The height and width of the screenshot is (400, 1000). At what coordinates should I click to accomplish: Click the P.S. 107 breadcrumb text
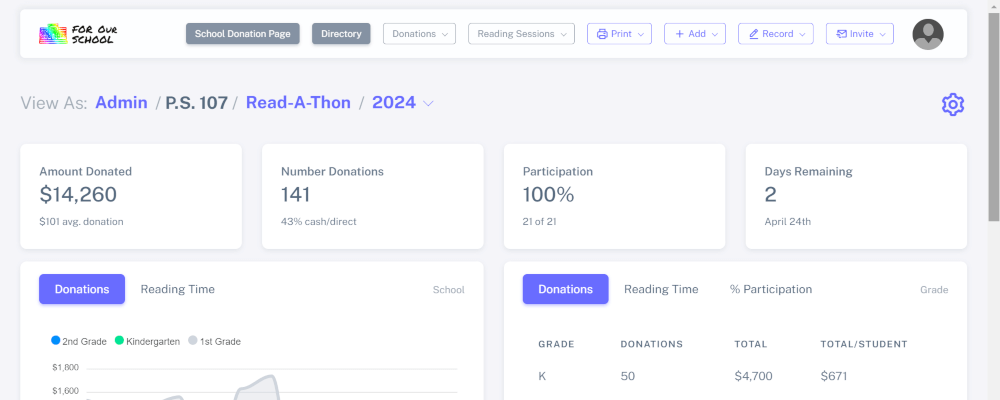pyautogui.click(x=196, y=103)
